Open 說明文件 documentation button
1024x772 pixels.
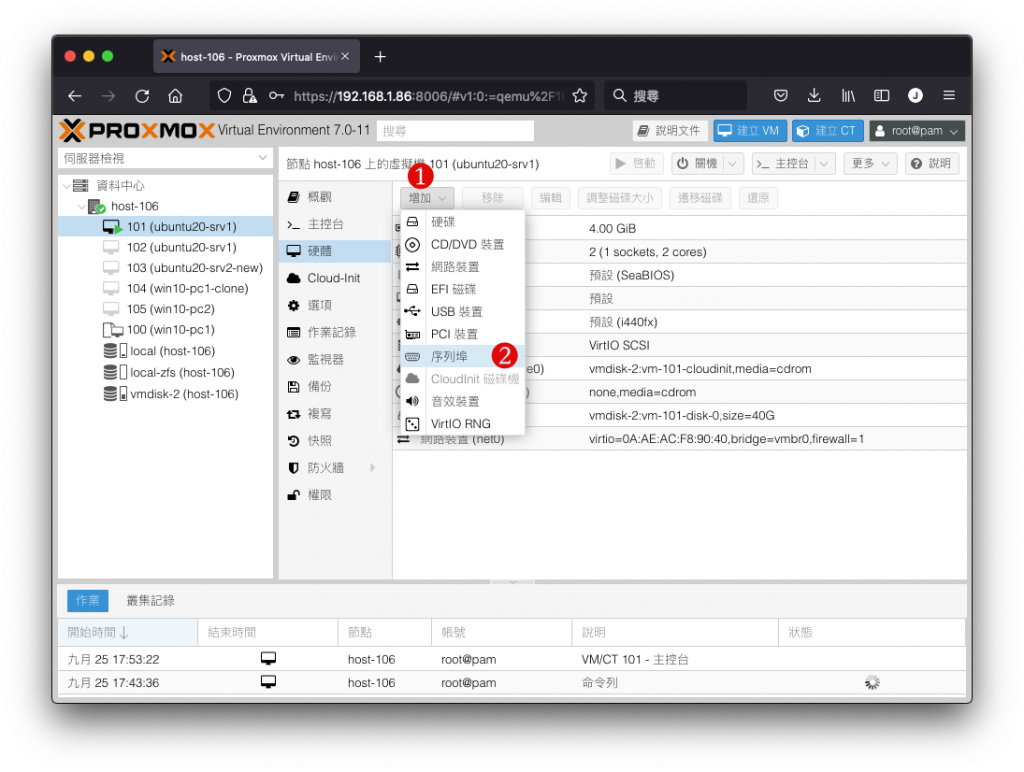[x=669, y=131]
